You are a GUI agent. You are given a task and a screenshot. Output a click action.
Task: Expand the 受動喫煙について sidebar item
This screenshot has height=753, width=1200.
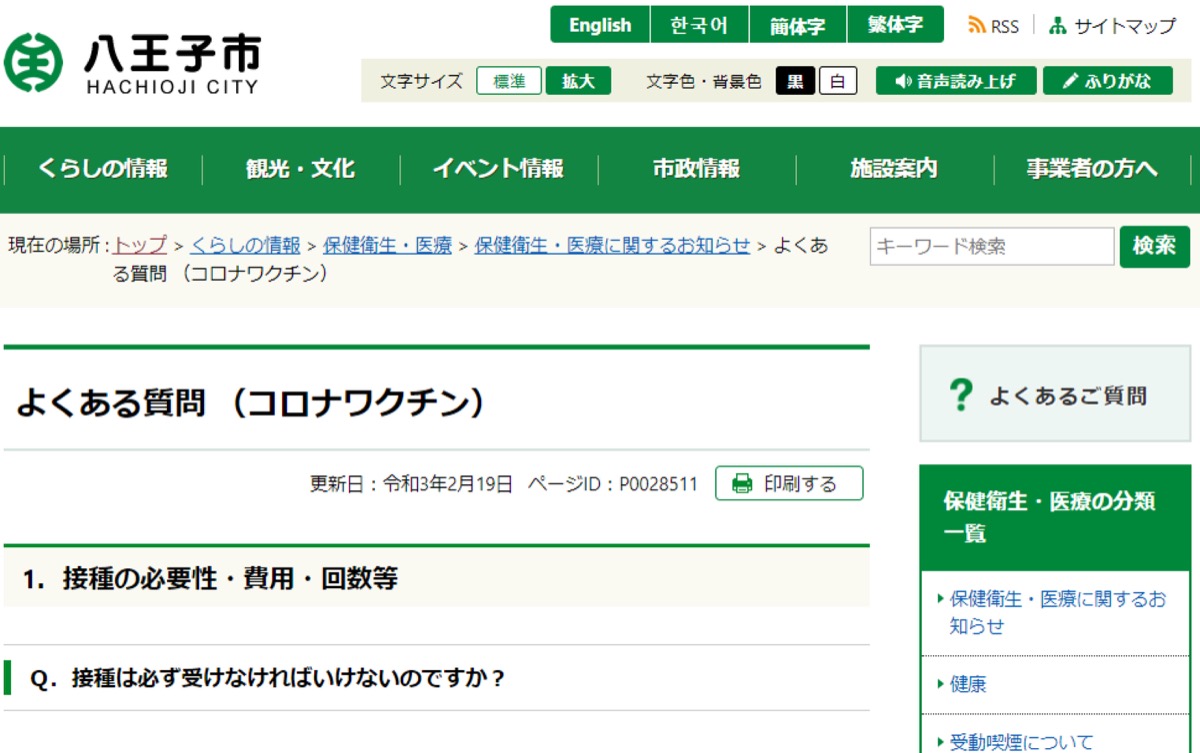(x=1020, y=742)
